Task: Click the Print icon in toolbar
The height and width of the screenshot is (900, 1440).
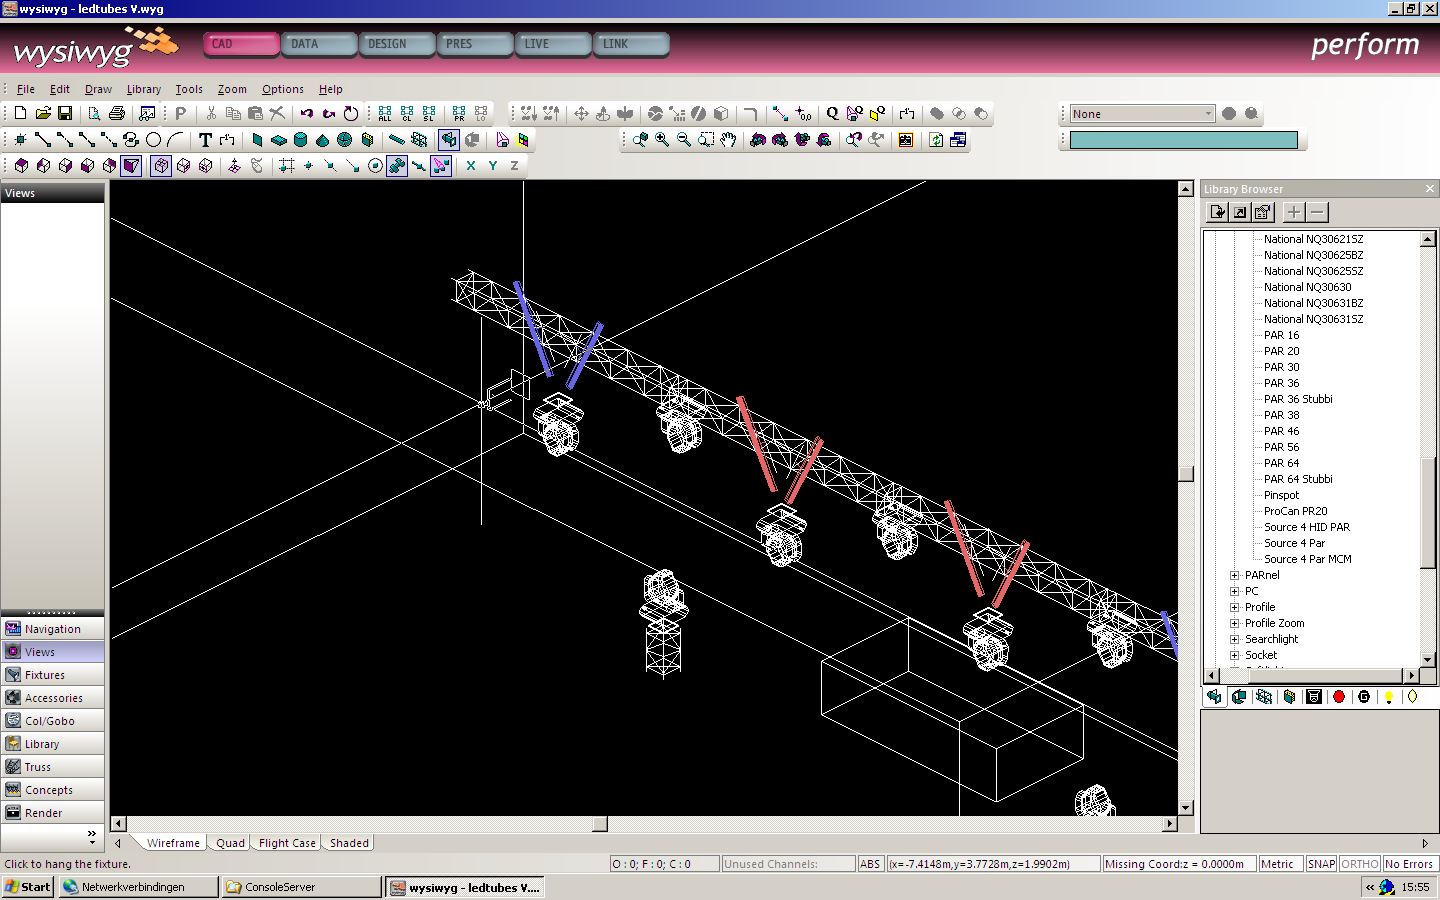Action: [117, 114]
